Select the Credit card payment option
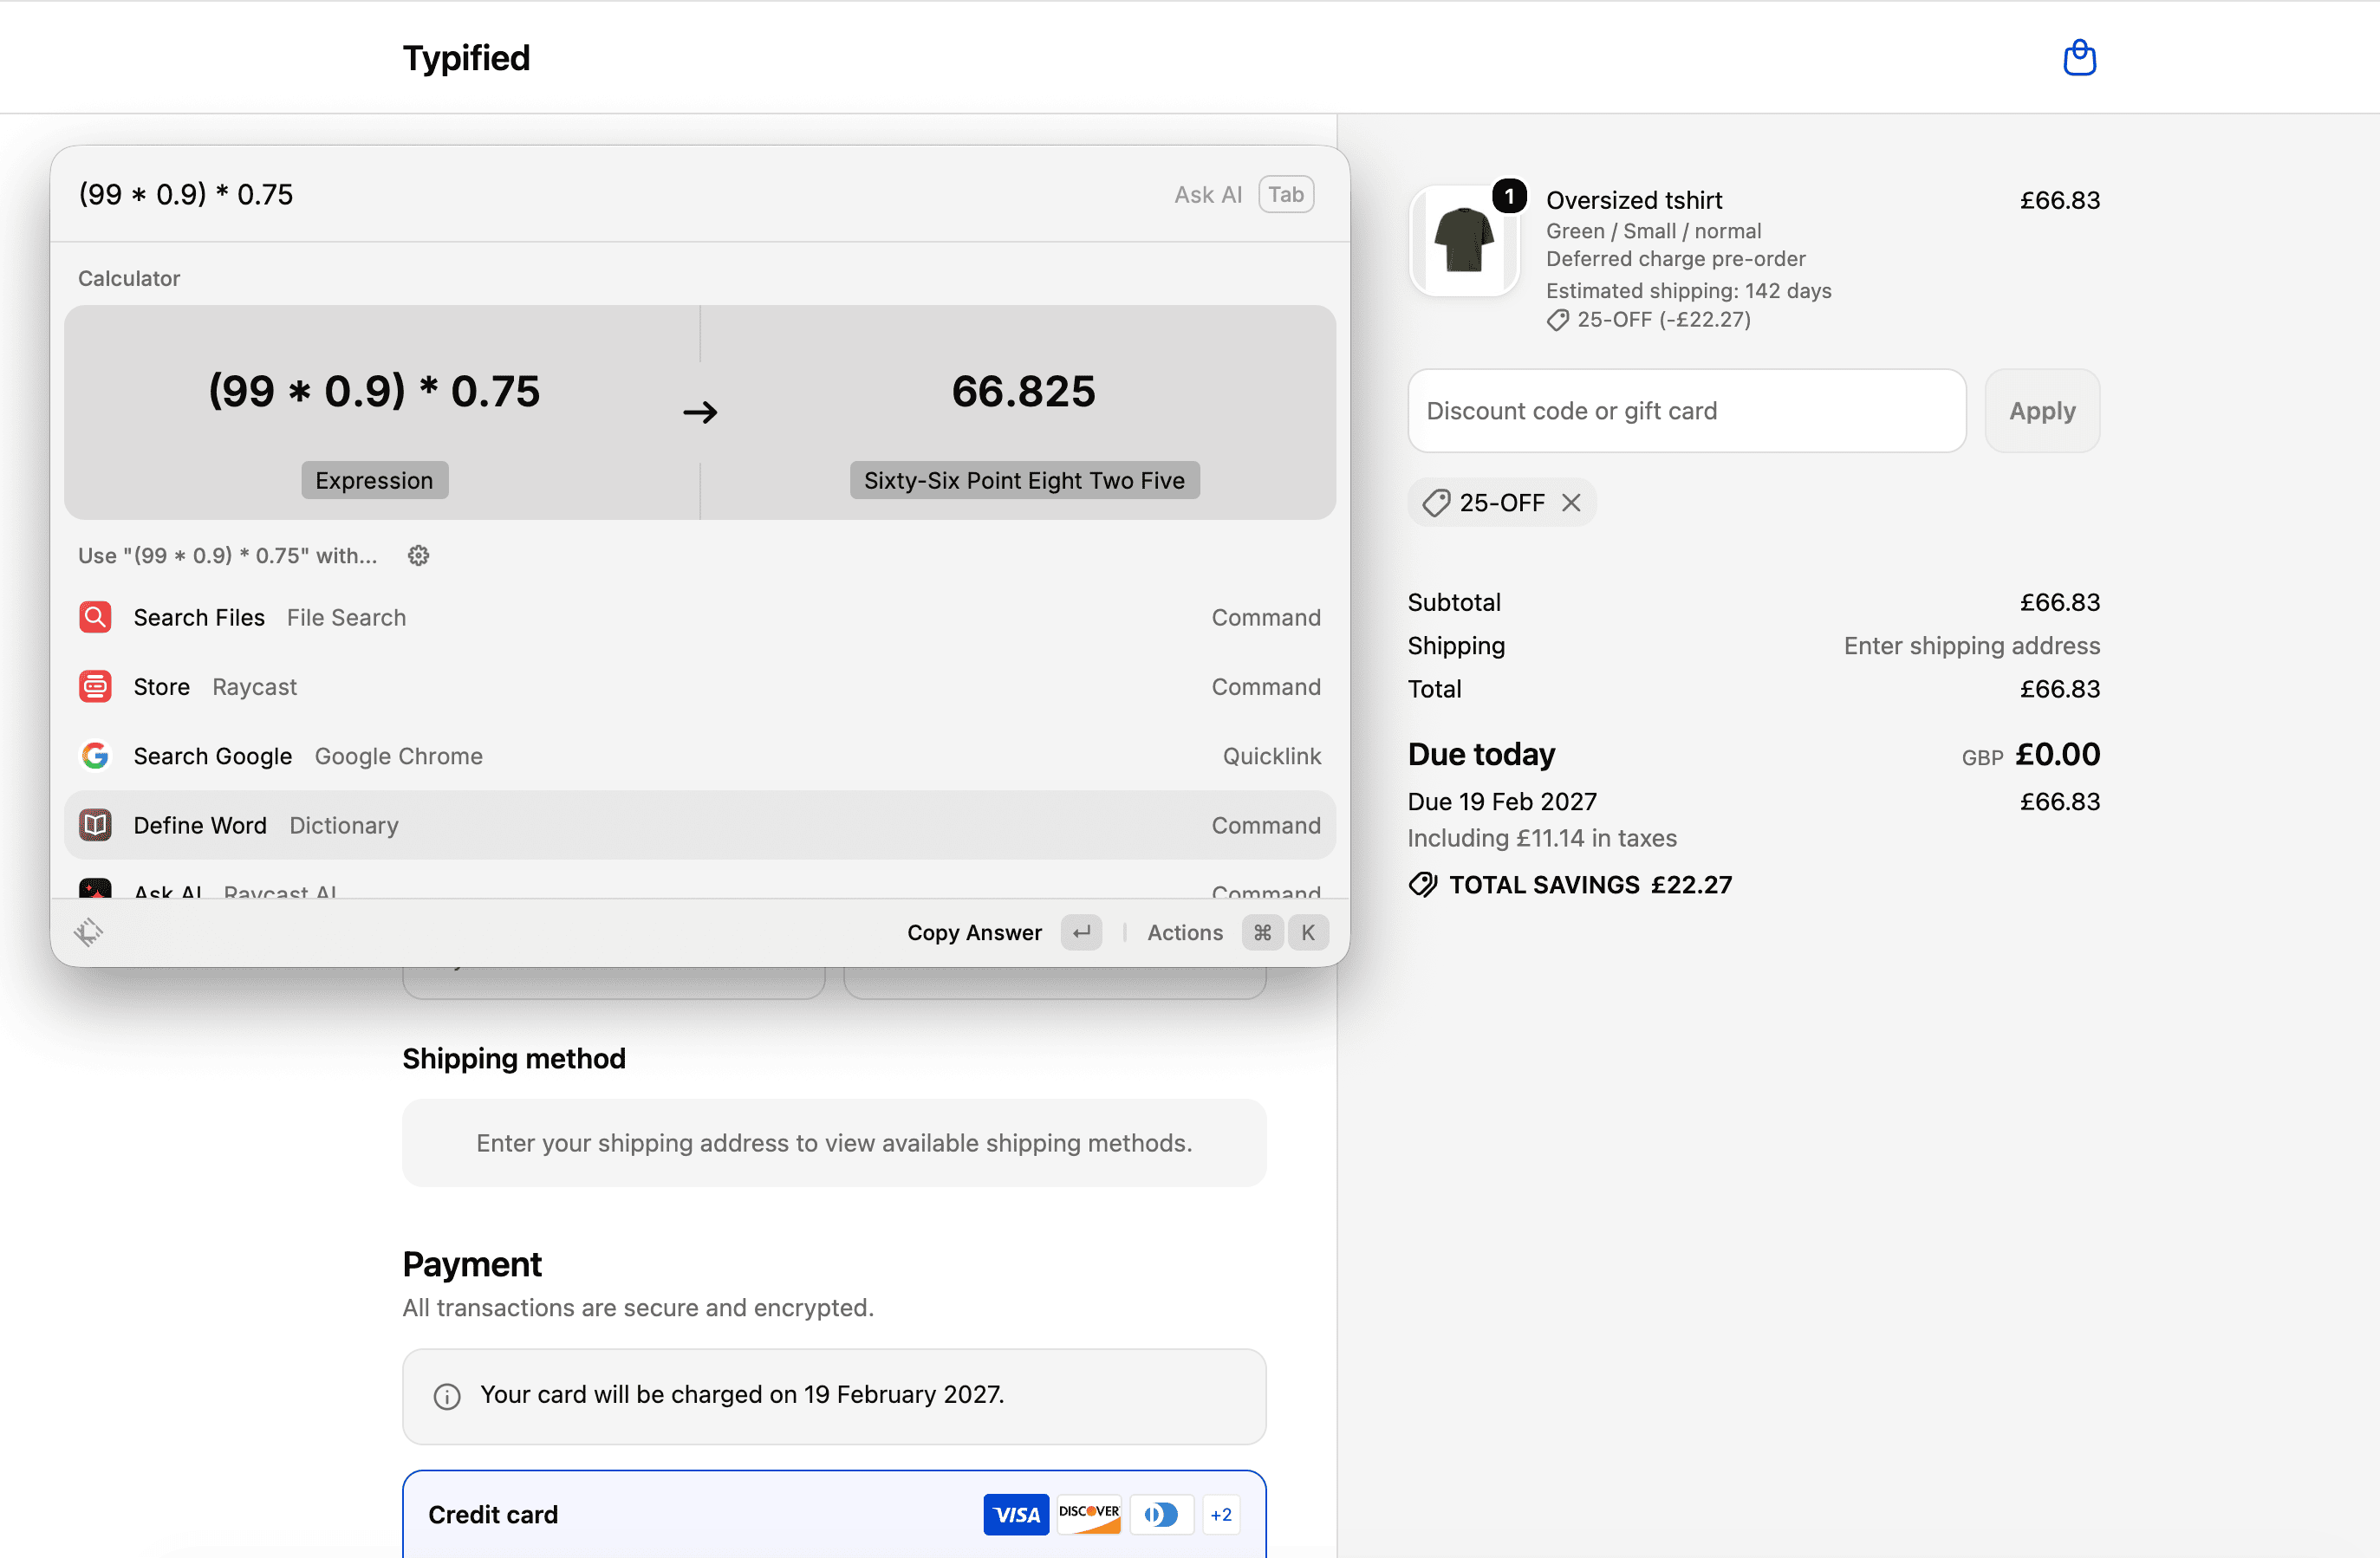The height and width of the screenshot is (1558, 2380). pos(834,1514)
